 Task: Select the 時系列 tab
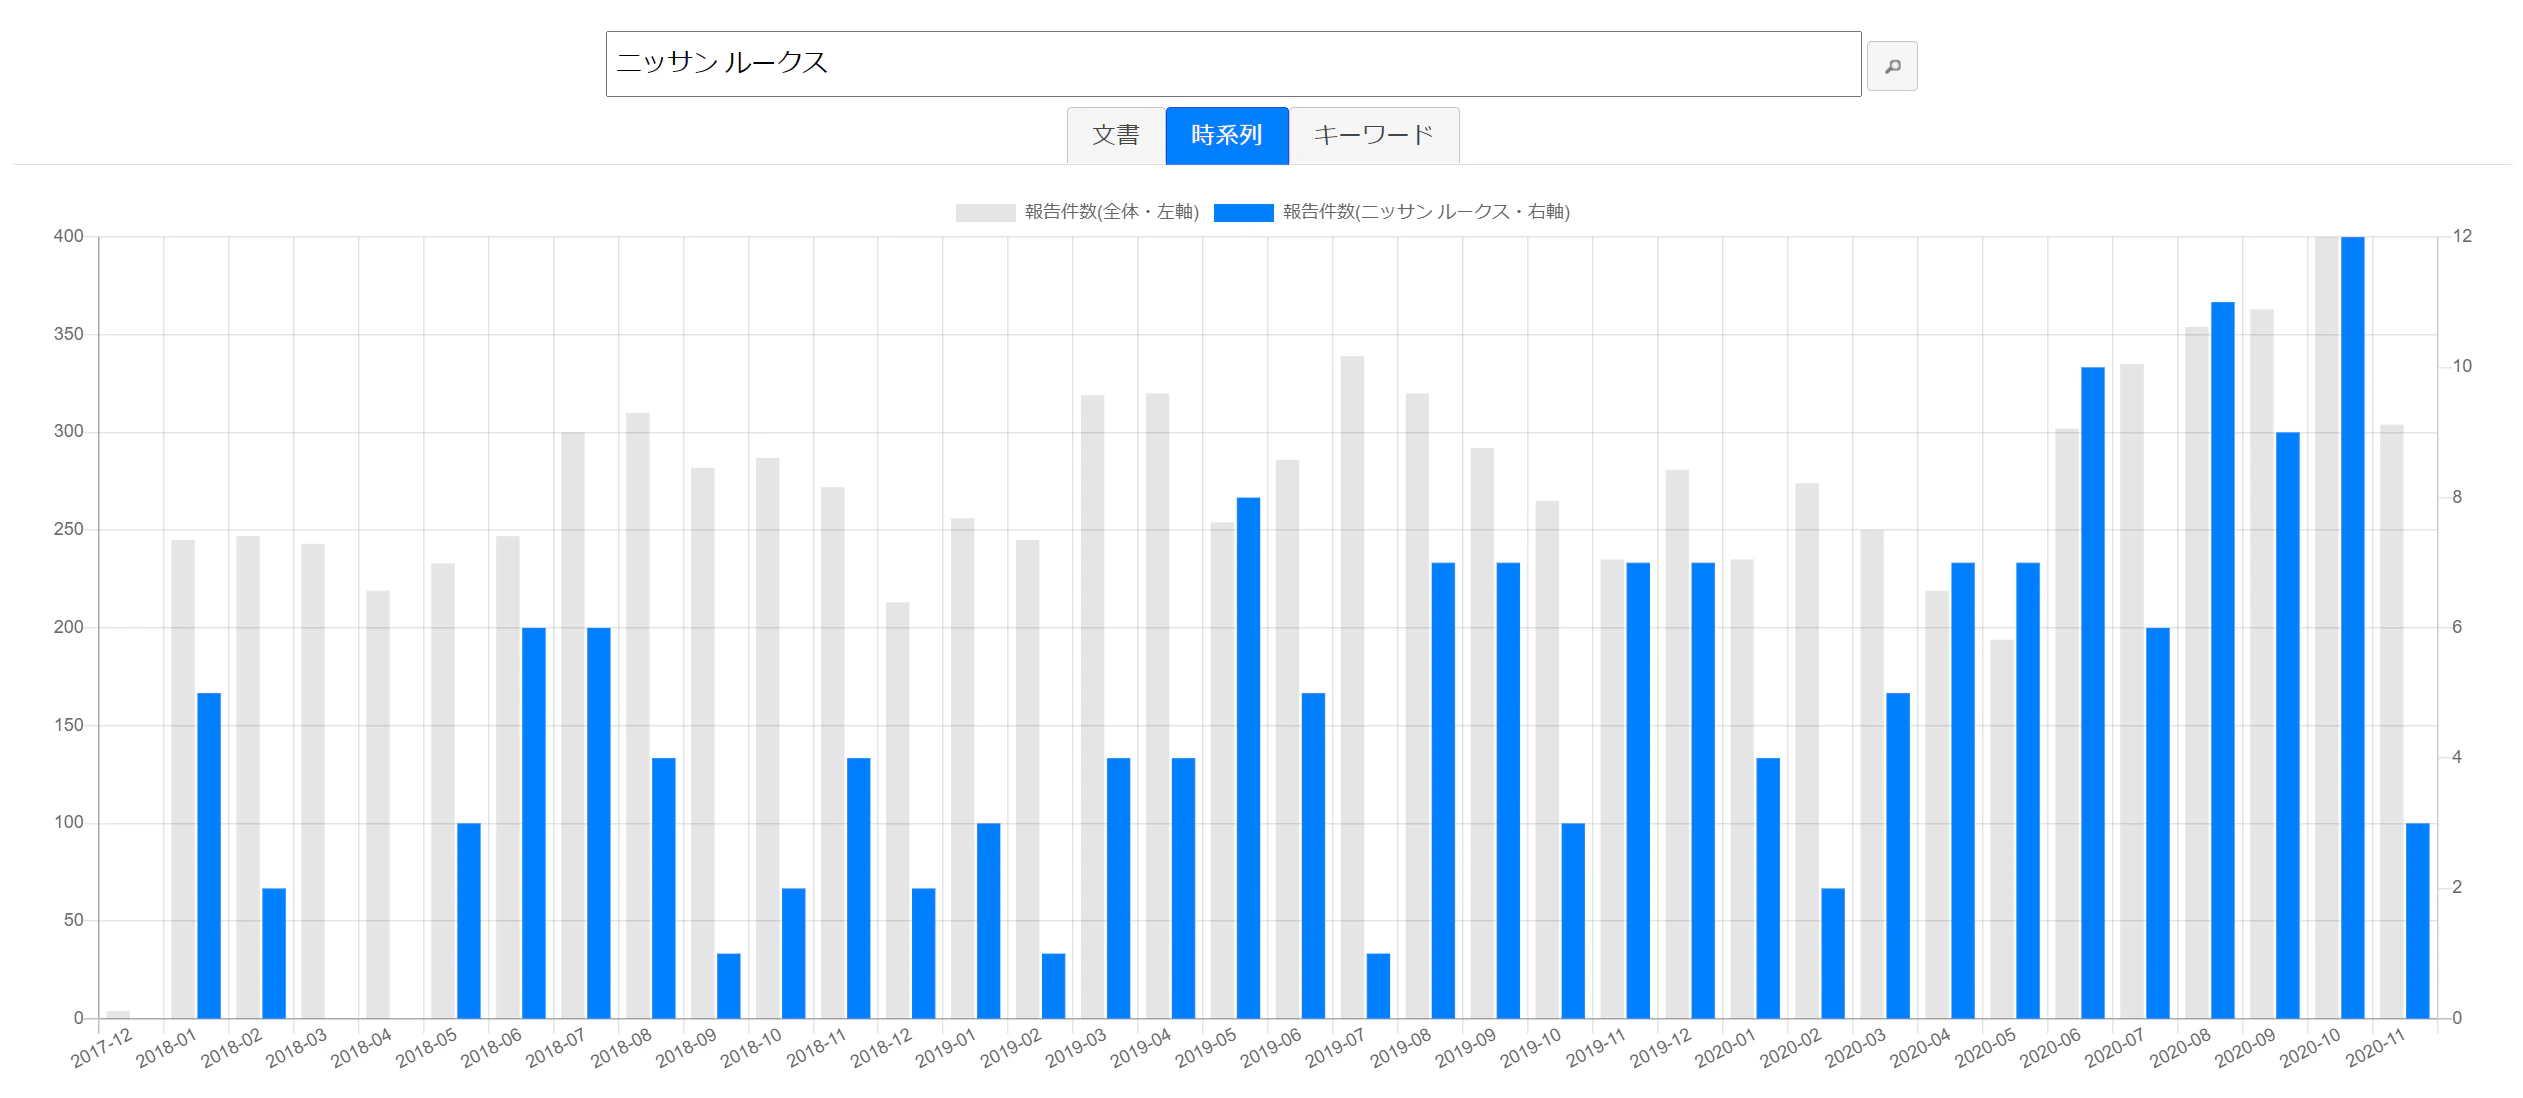tap(1227, 135)
